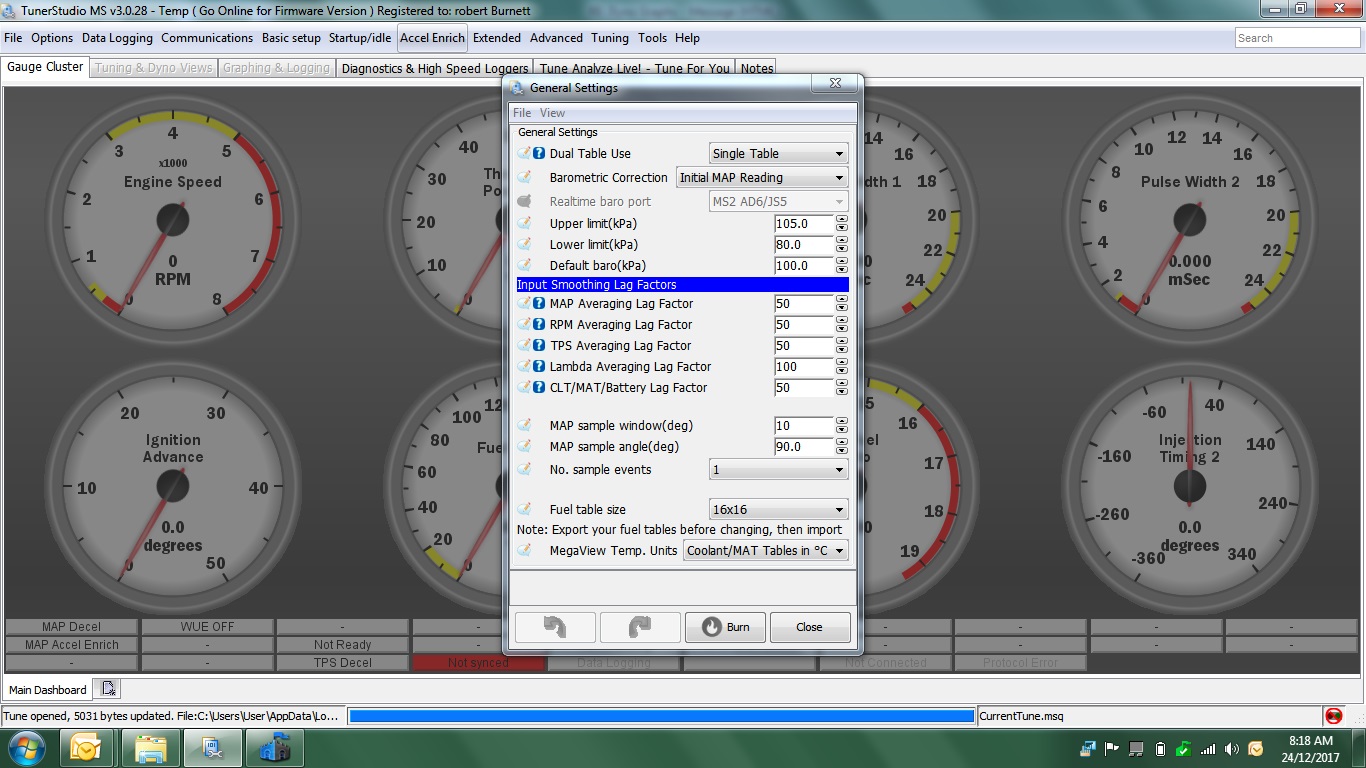1366x768 pixels.
Task: Click the Close button in General Settings
Action: [x=810, y=627]
